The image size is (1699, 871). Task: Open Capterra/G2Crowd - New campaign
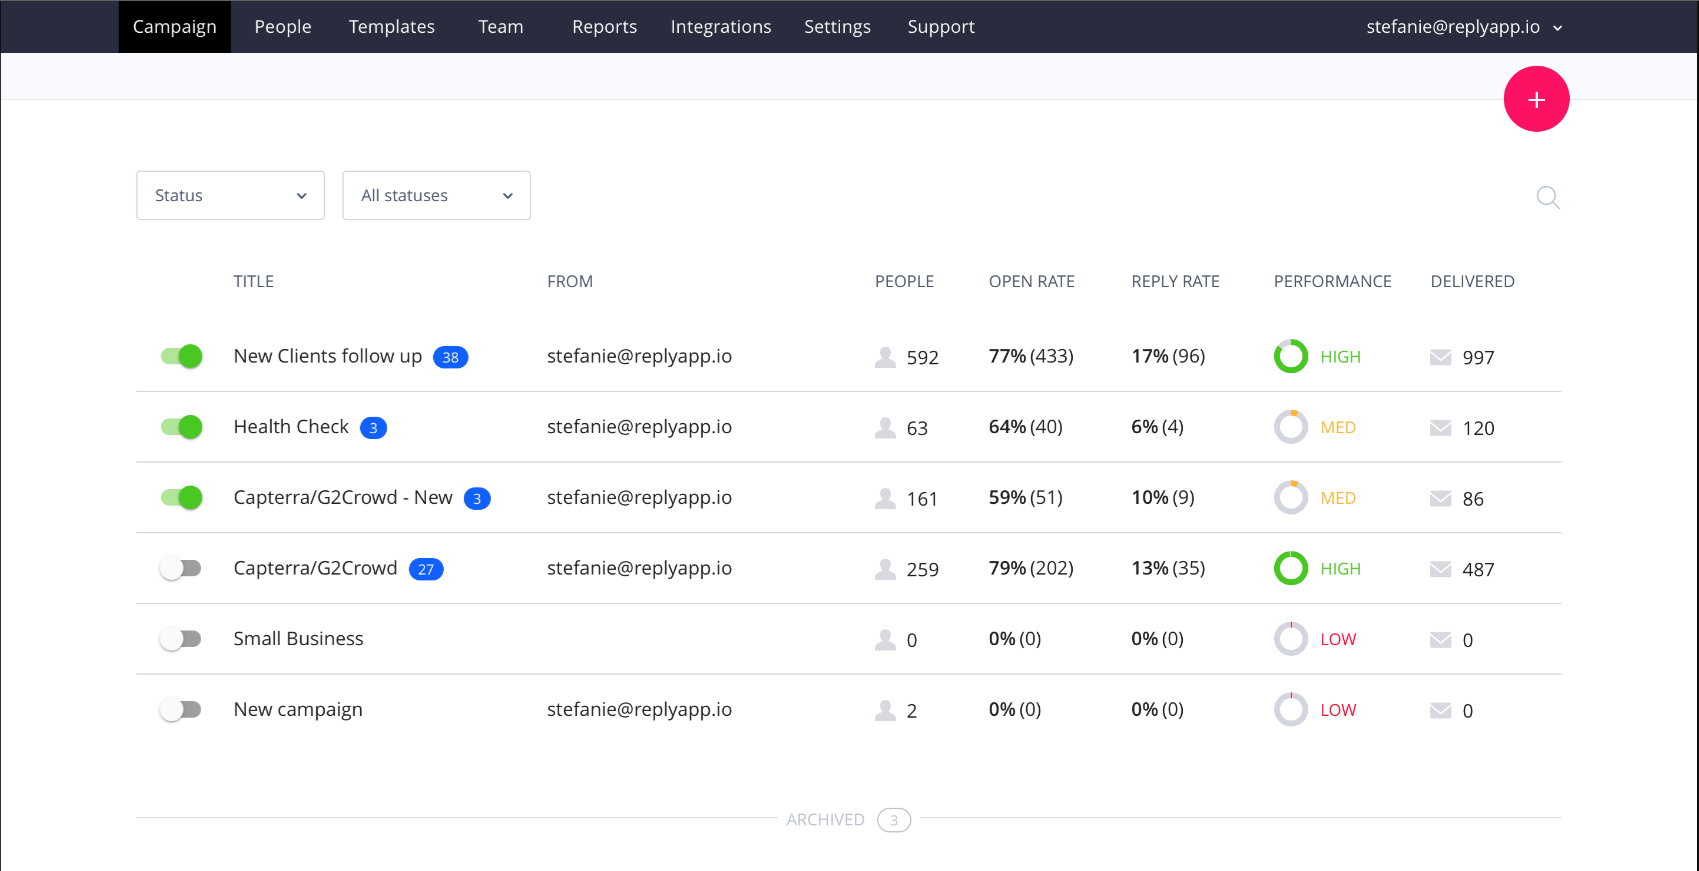343,497
